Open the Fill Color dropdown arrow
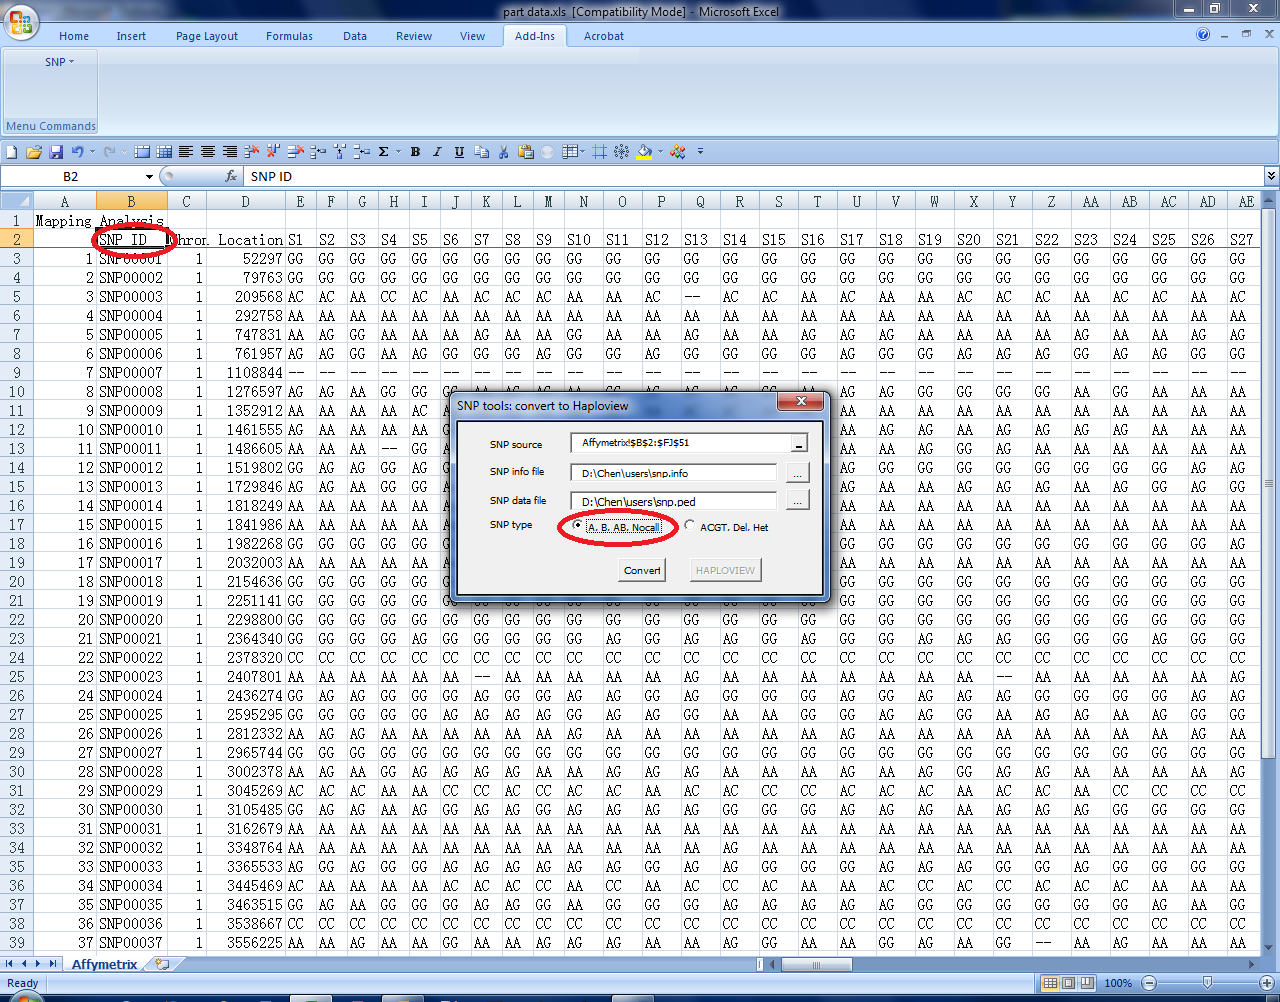 (x=660, y=152)
